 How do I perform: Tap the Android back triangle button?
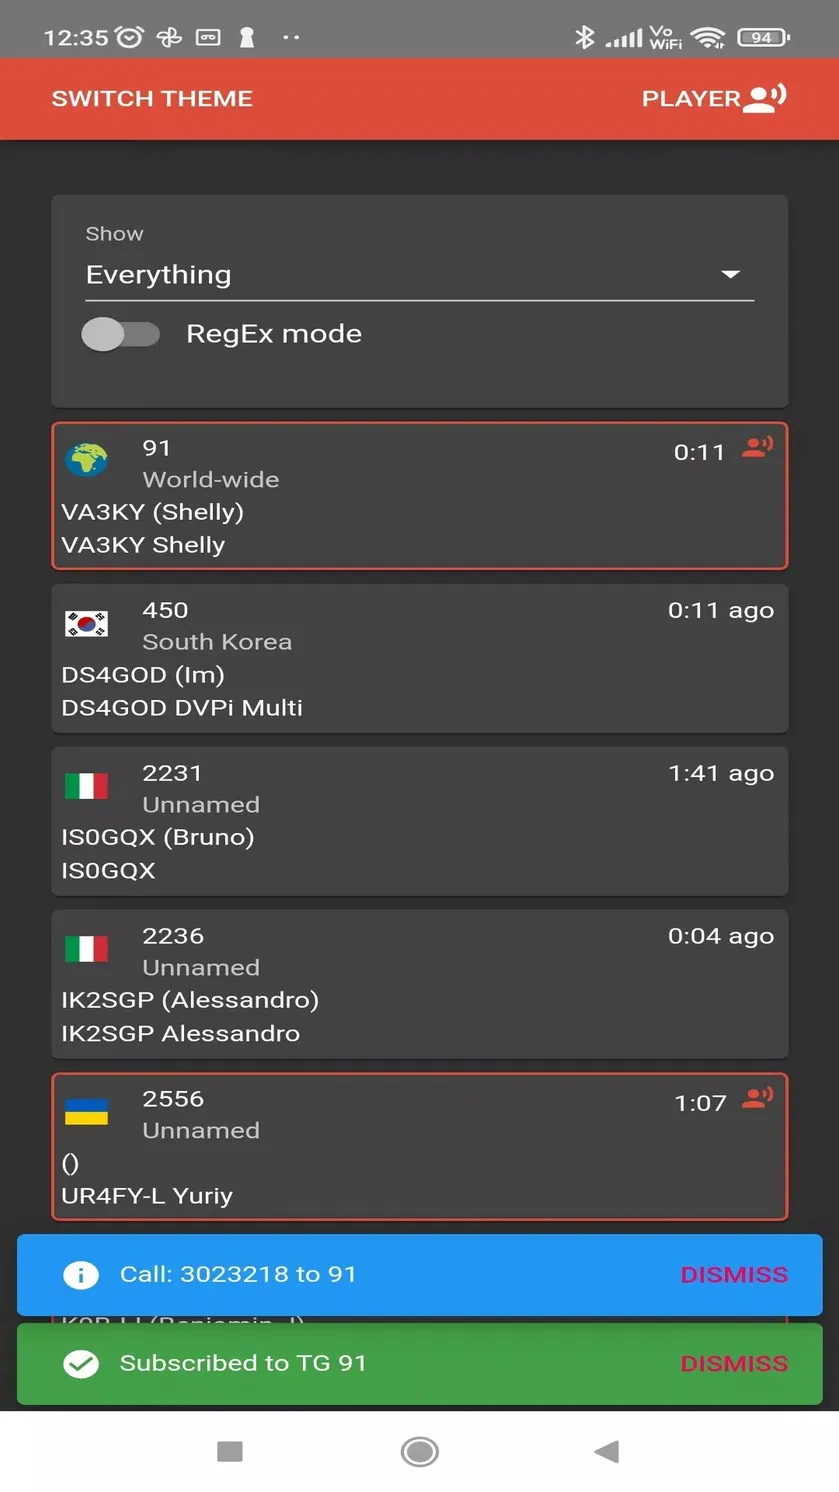[607, 1451]
